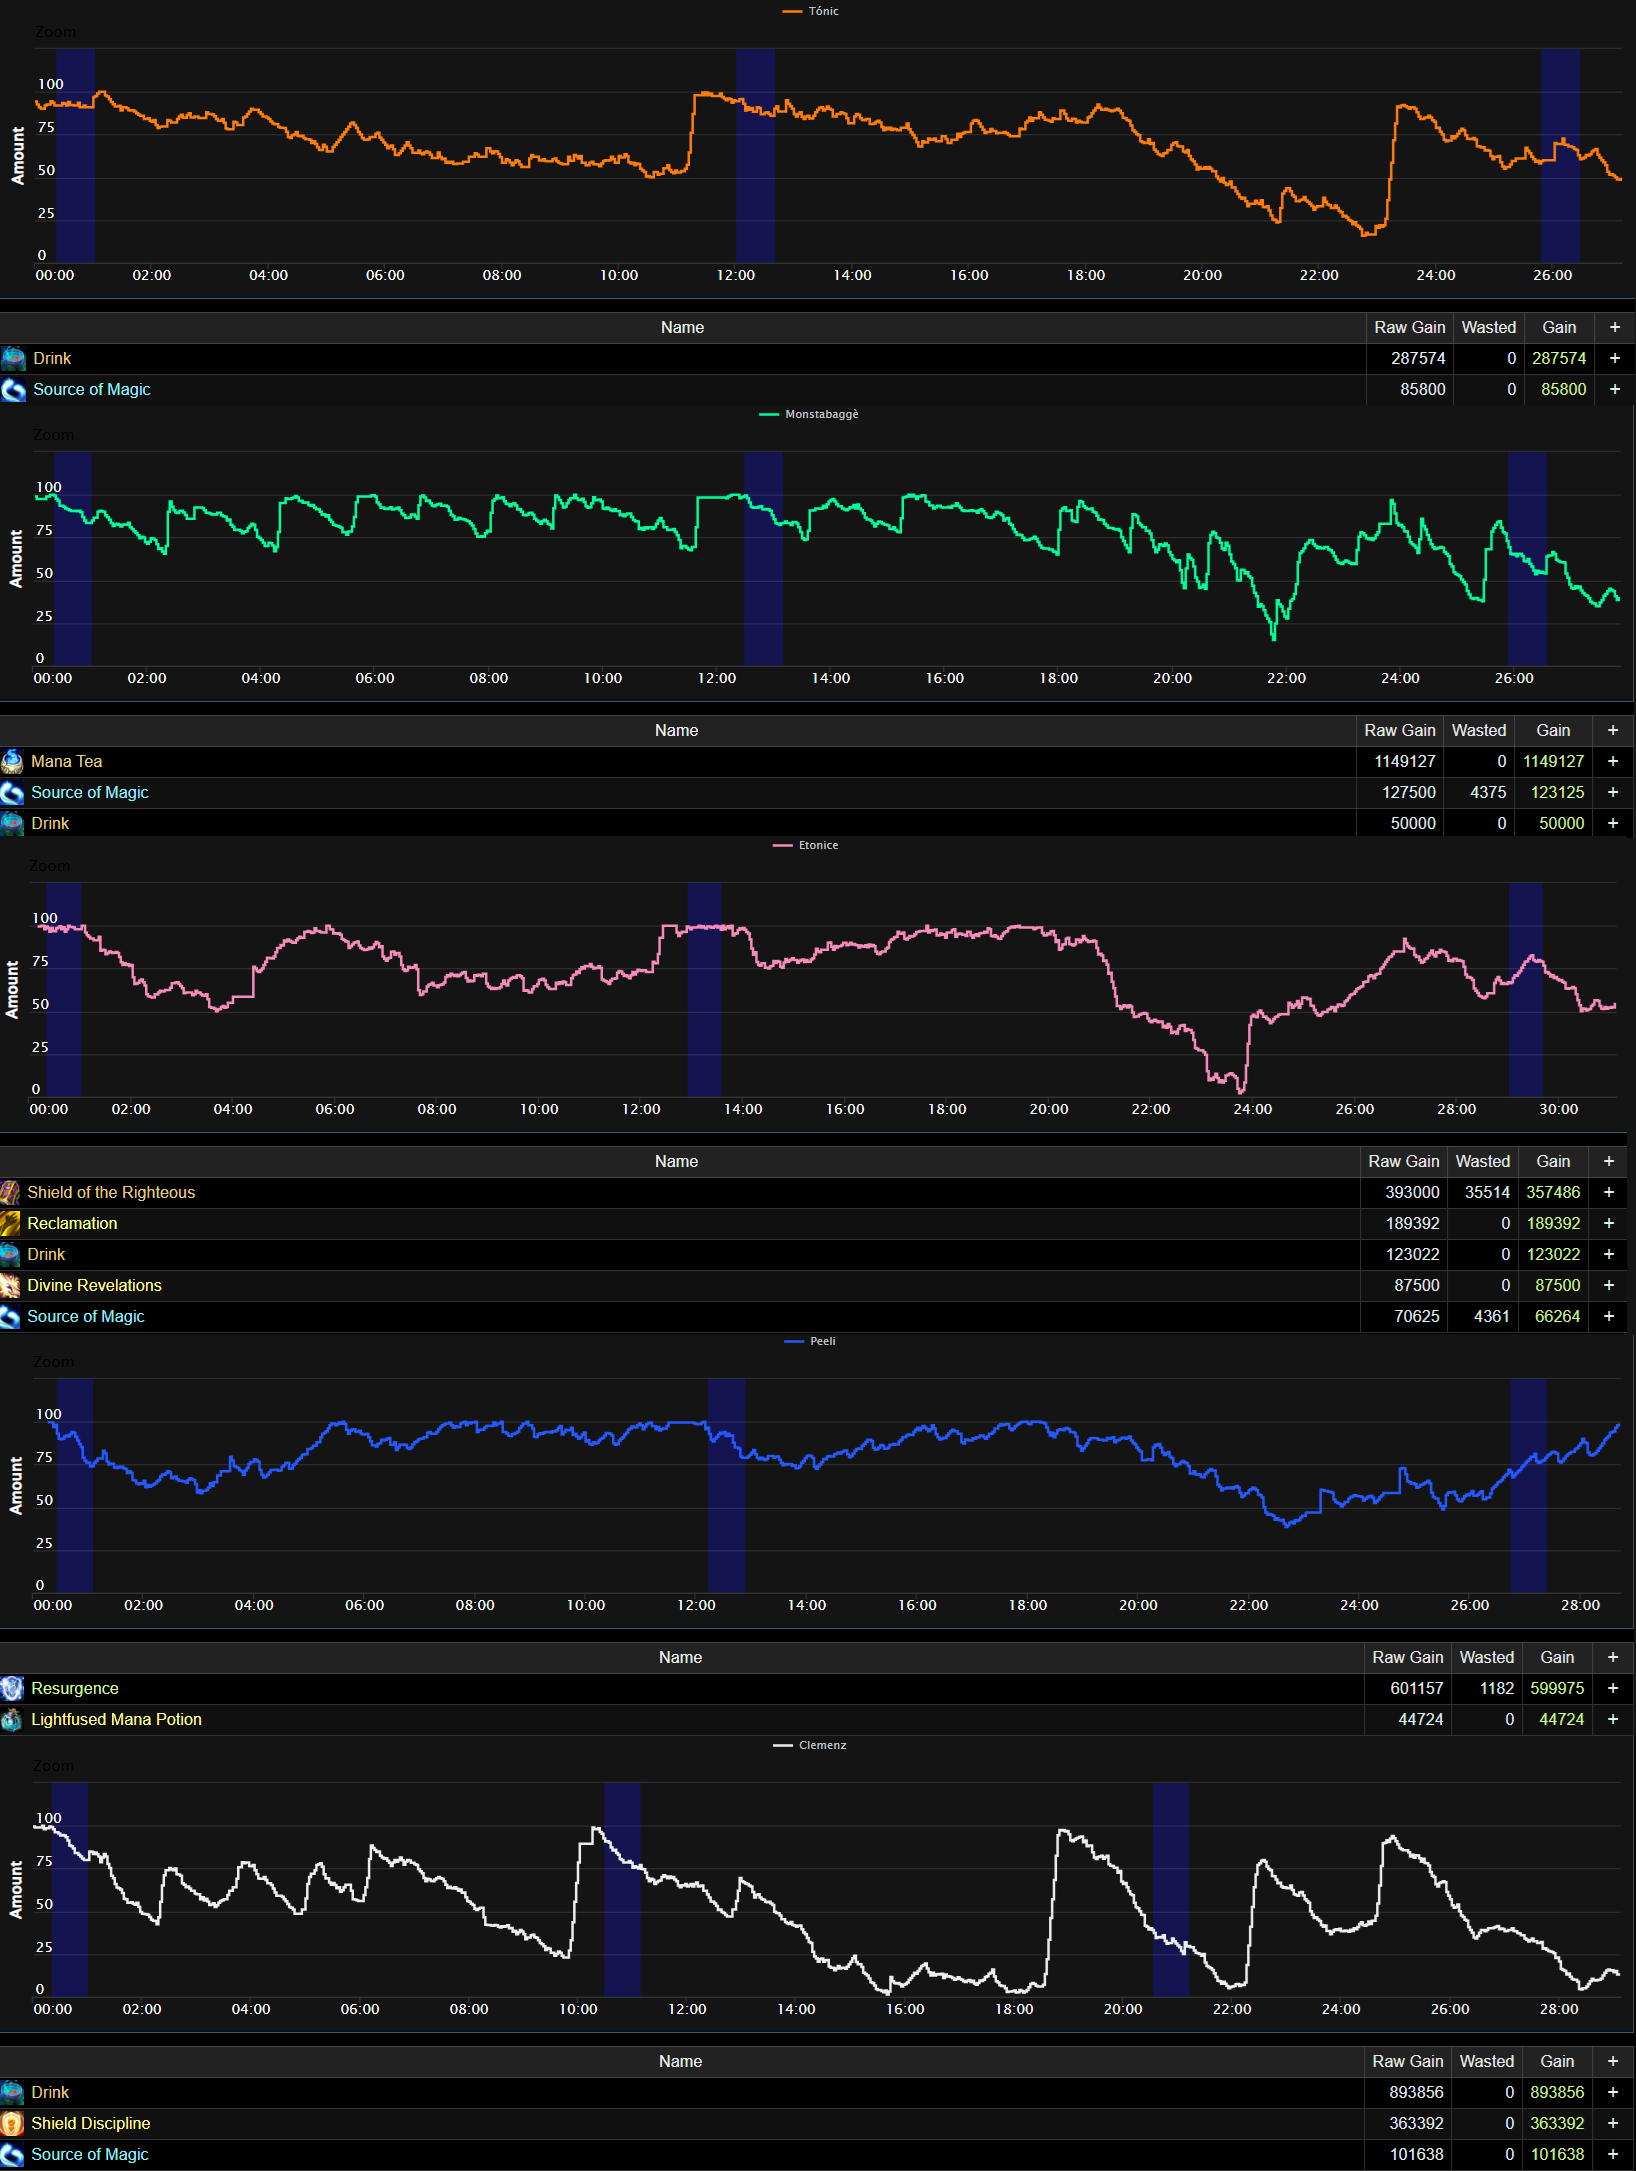The height and width of the screenshot is (2171, 1636).
Task: Sort by Name above the Shield Discipline row
Action: 680,2062
